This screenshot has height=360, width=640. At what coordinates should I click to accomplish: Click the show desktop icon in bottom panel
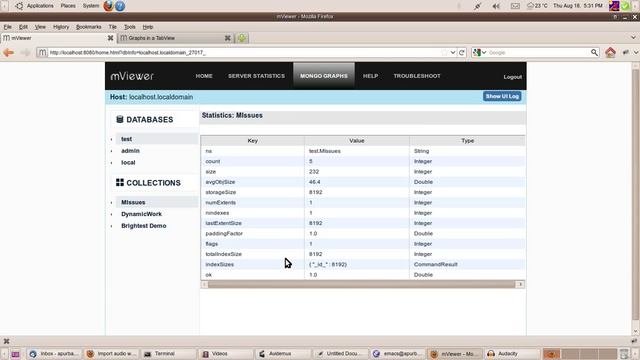click(x=15, y=354)
